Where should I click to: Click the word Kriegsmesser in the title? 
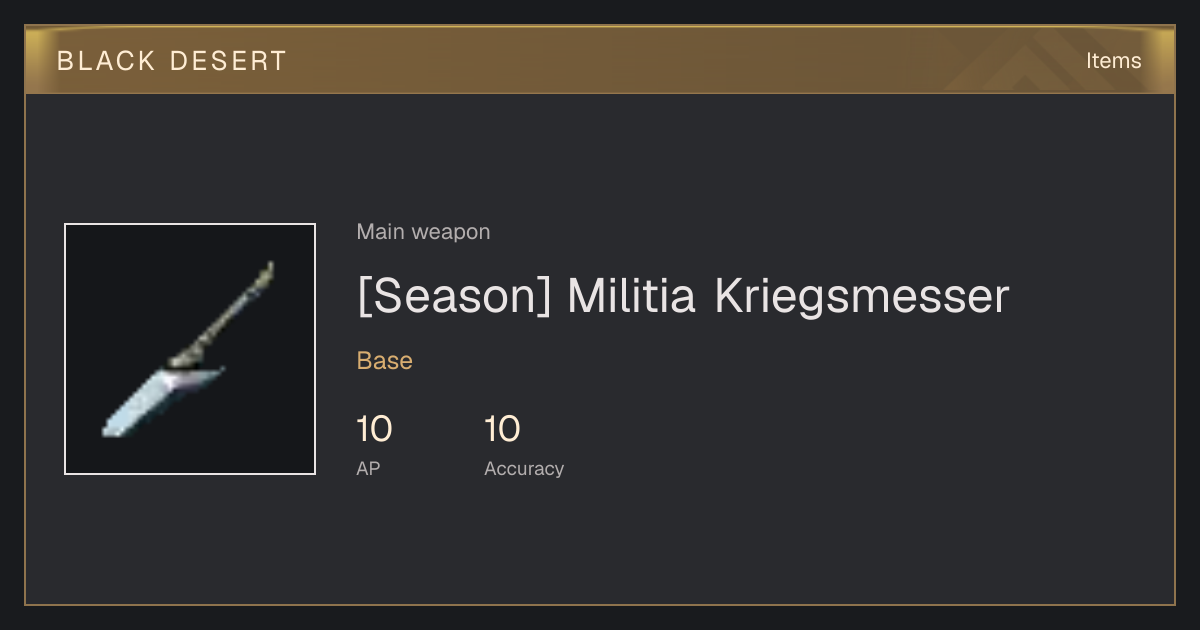point(862,296)
